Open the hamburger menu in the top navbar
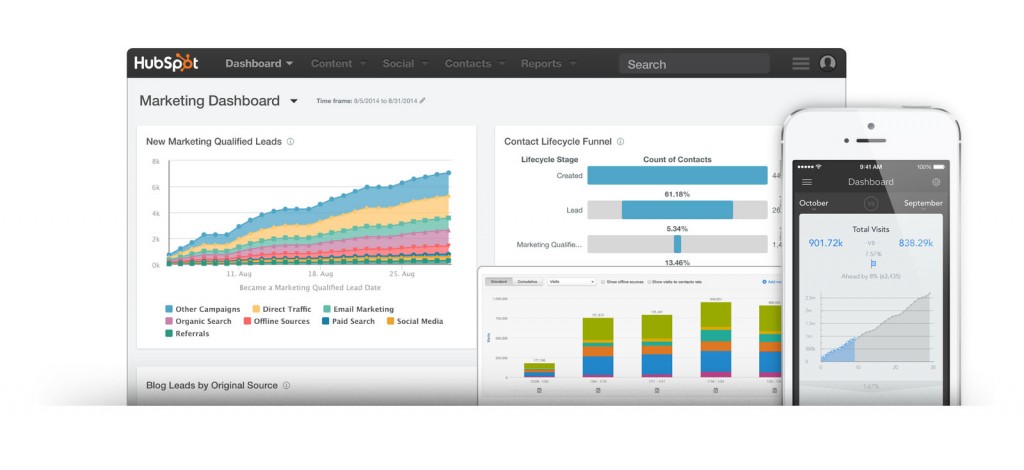Screen dimensions: 1024x470 (800, 63)
